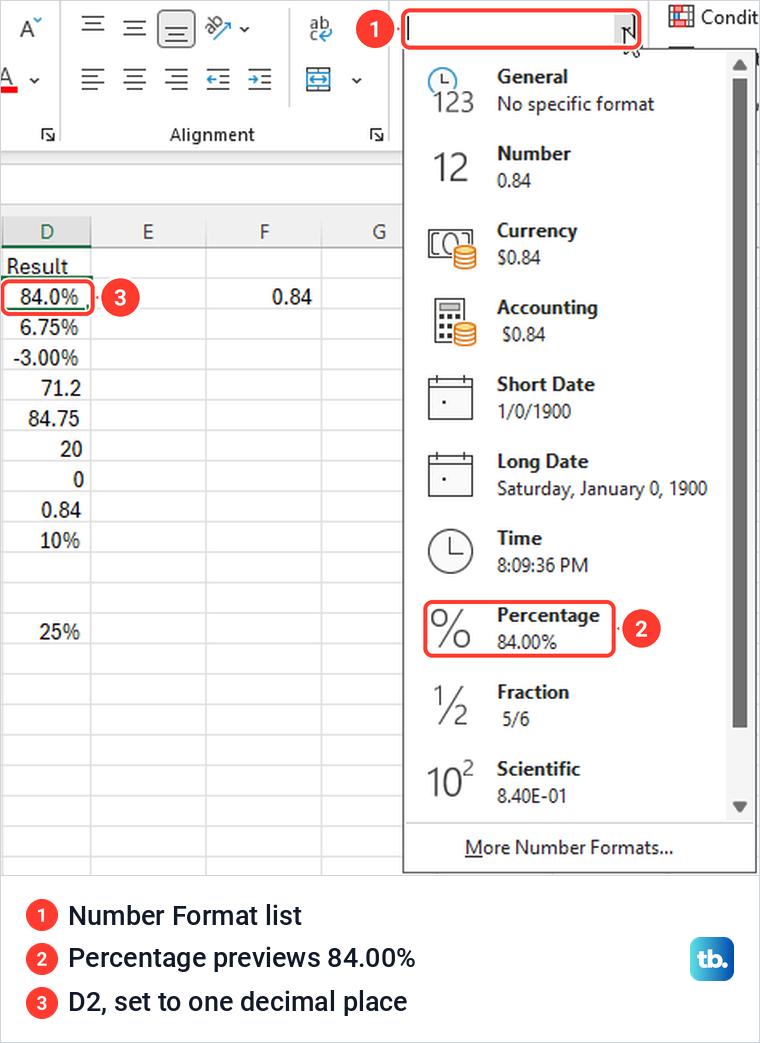Click the Top Align icon
This screenshot has height=1043, width=760.
(93, 27)
